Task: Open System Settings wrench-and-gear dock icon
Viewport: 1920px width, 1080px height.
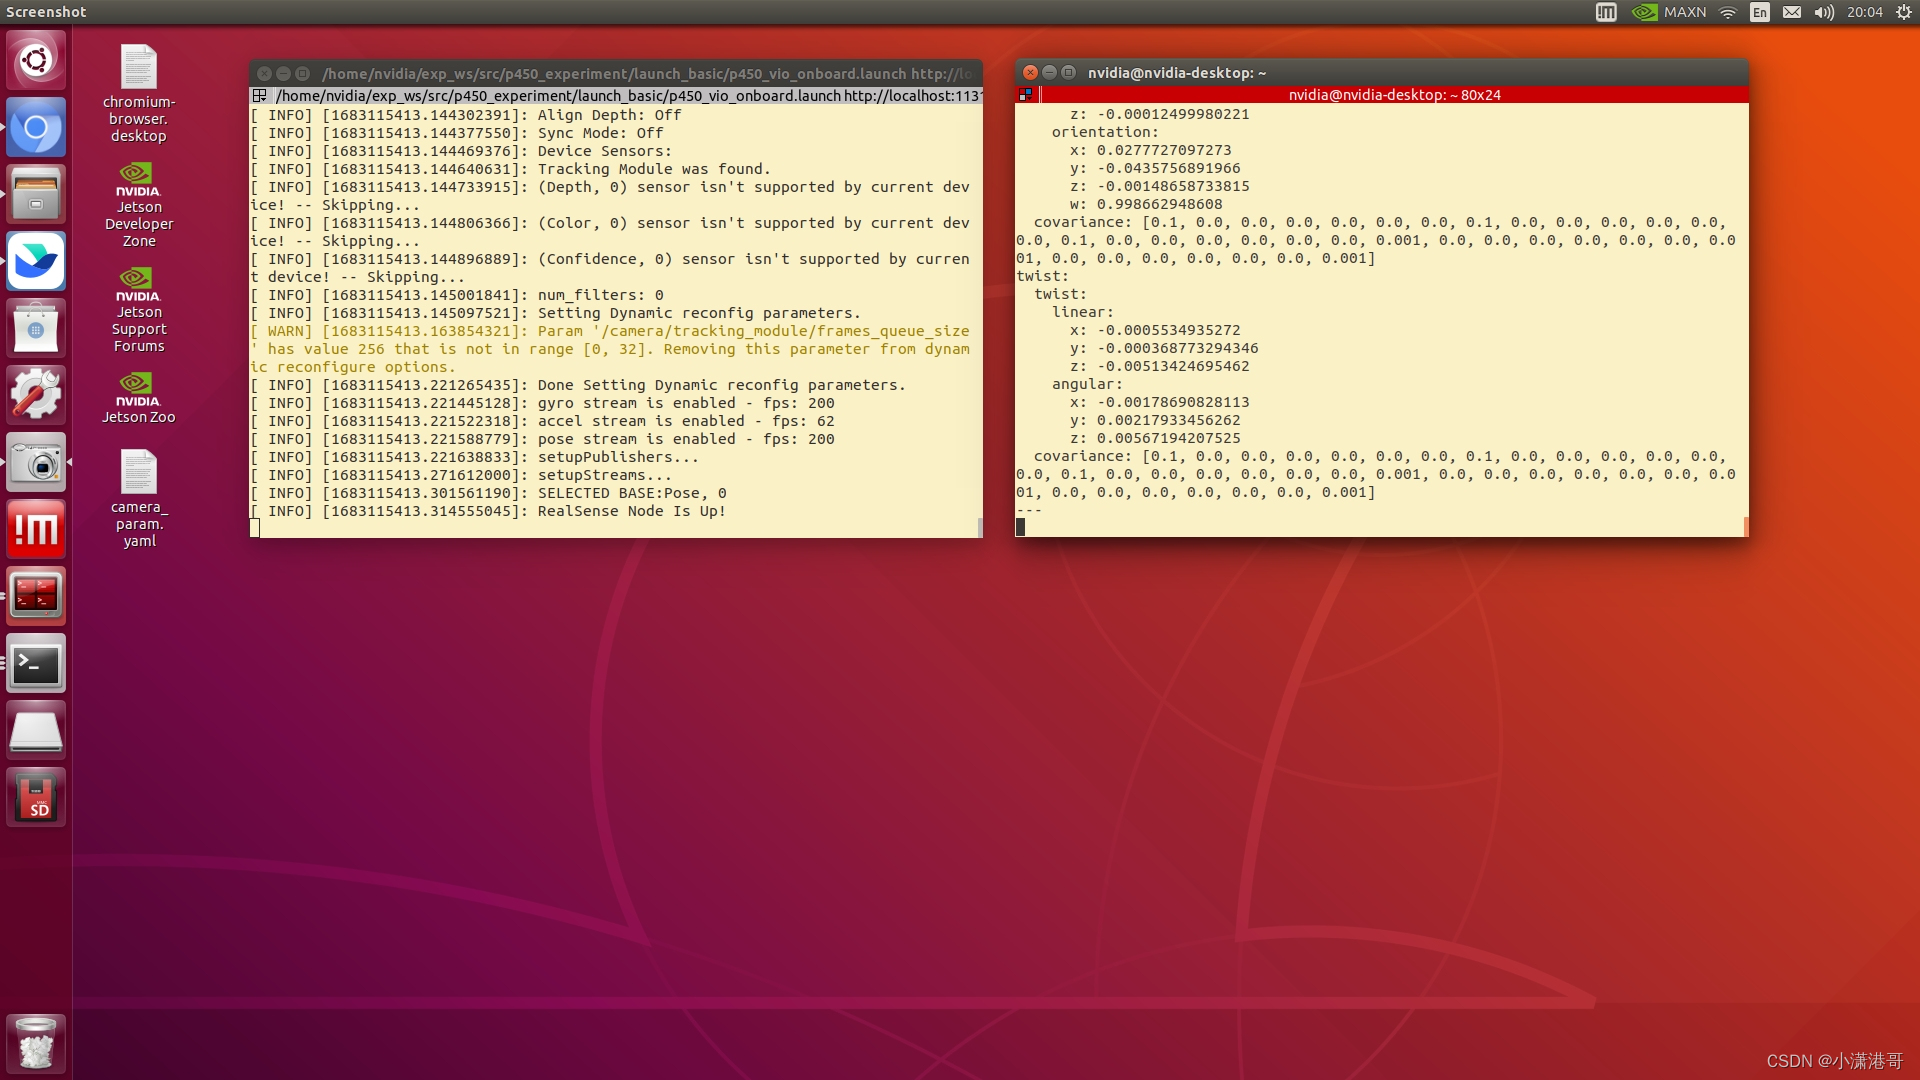Action: 36,395
